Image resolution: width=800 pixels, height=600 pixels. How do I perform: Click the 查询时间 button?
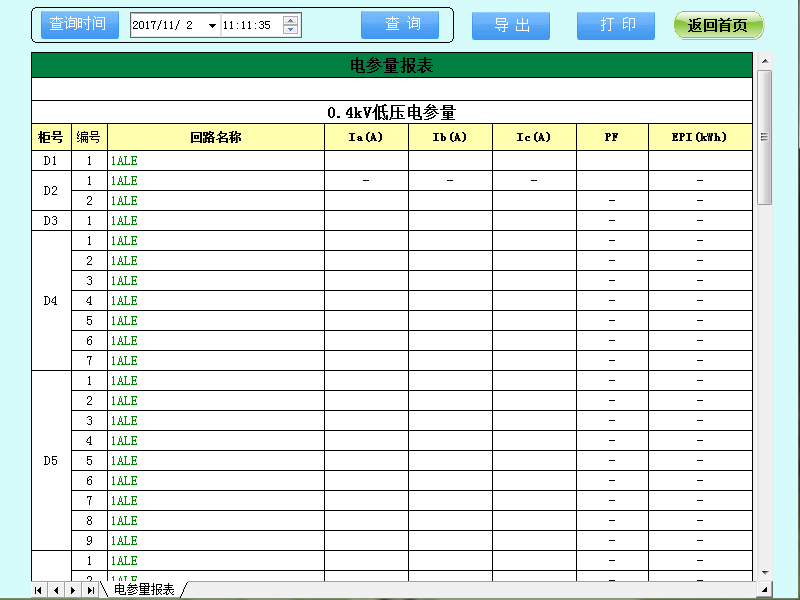80,24
